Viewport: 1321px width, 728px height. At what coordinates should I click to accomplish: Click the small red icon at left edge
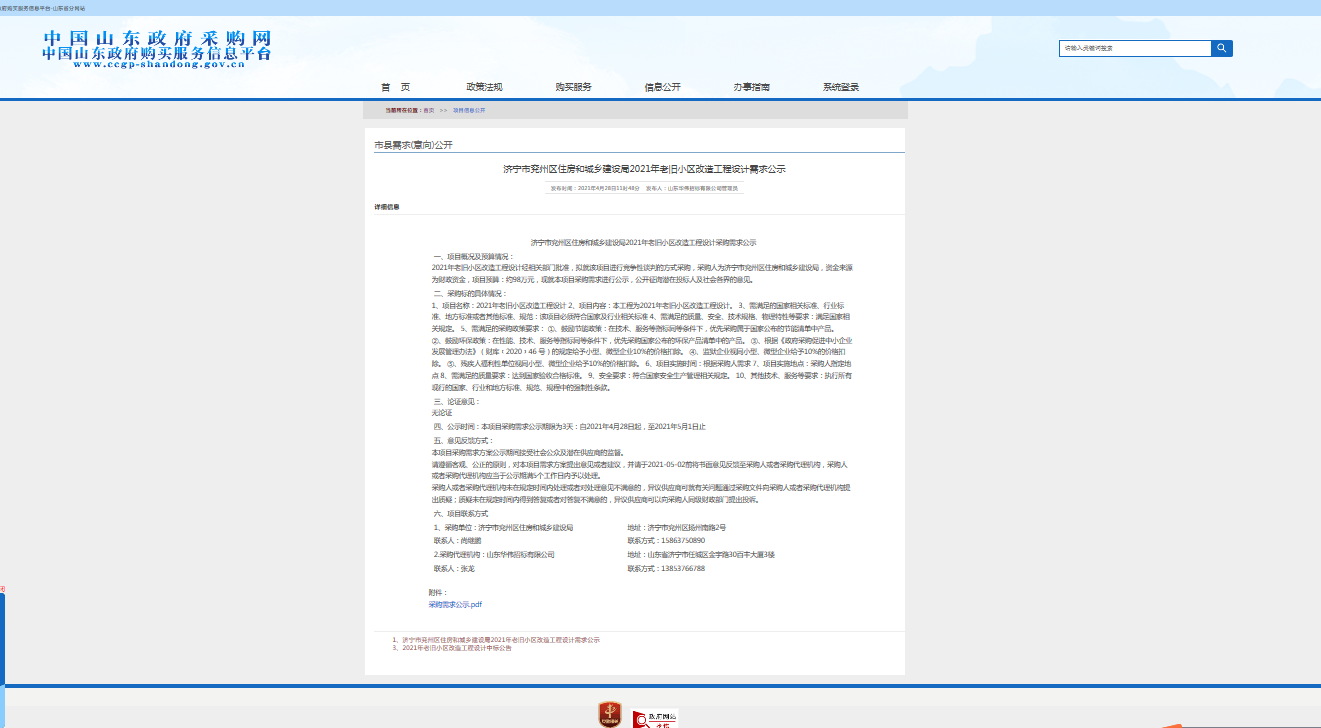[3, 589]
